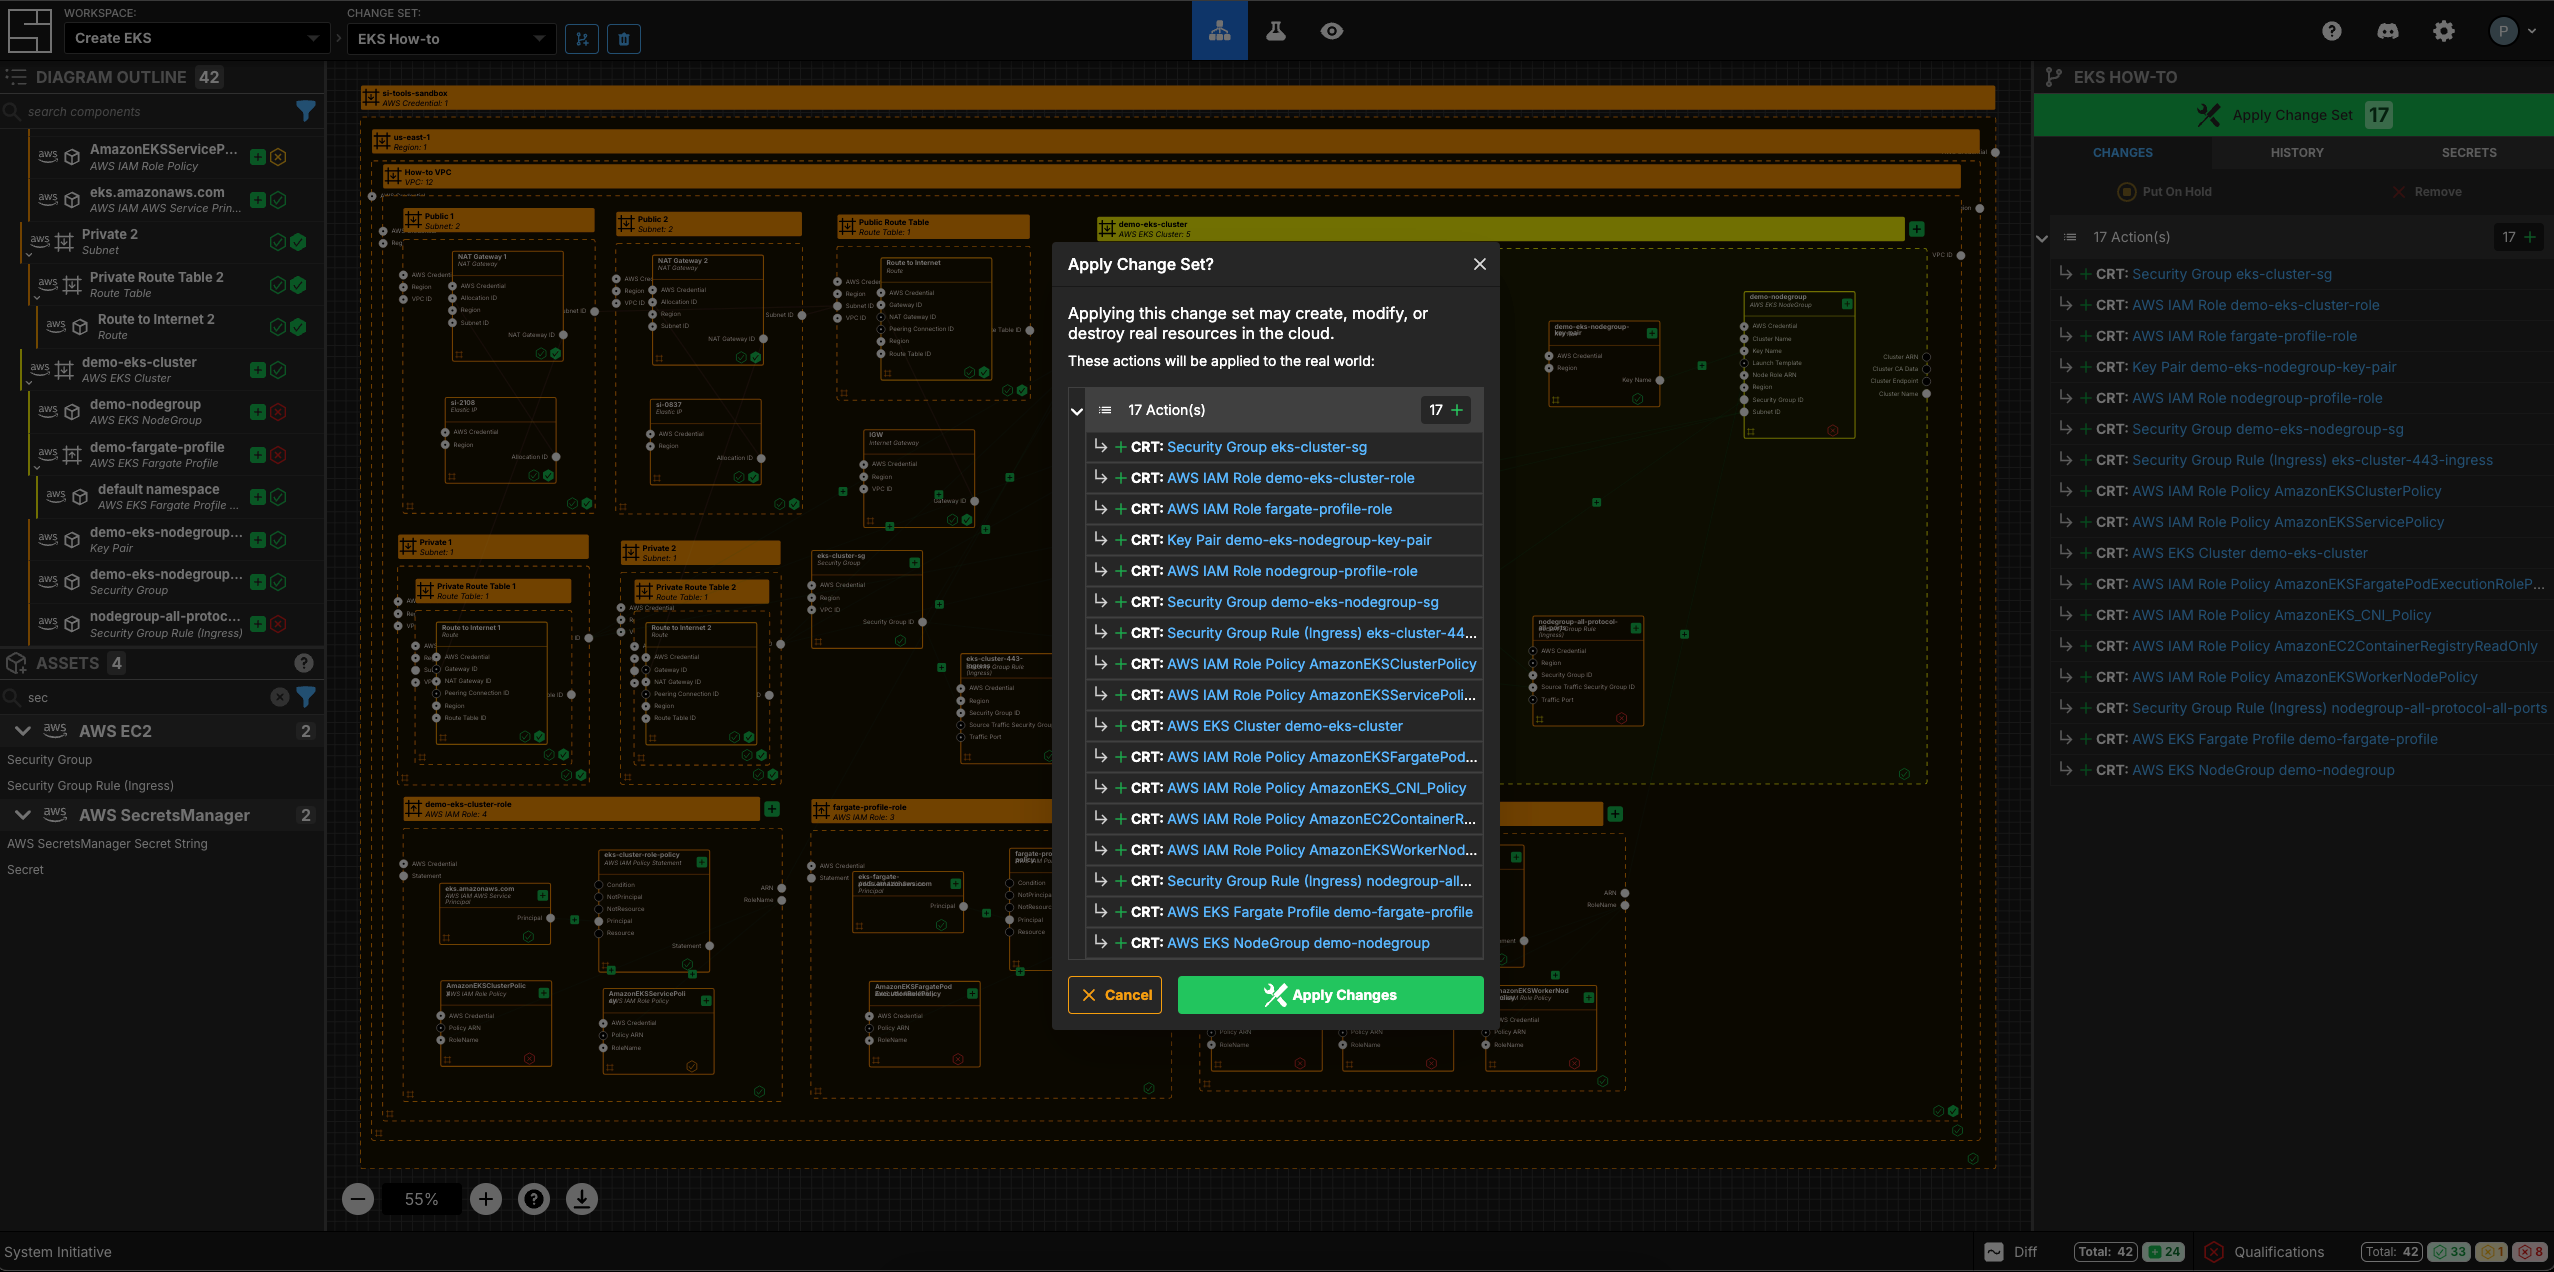
Task: Select CRT AWS EKS Cluster demo-eks-cluster in dialog
Action: [x=1284, y=726]
